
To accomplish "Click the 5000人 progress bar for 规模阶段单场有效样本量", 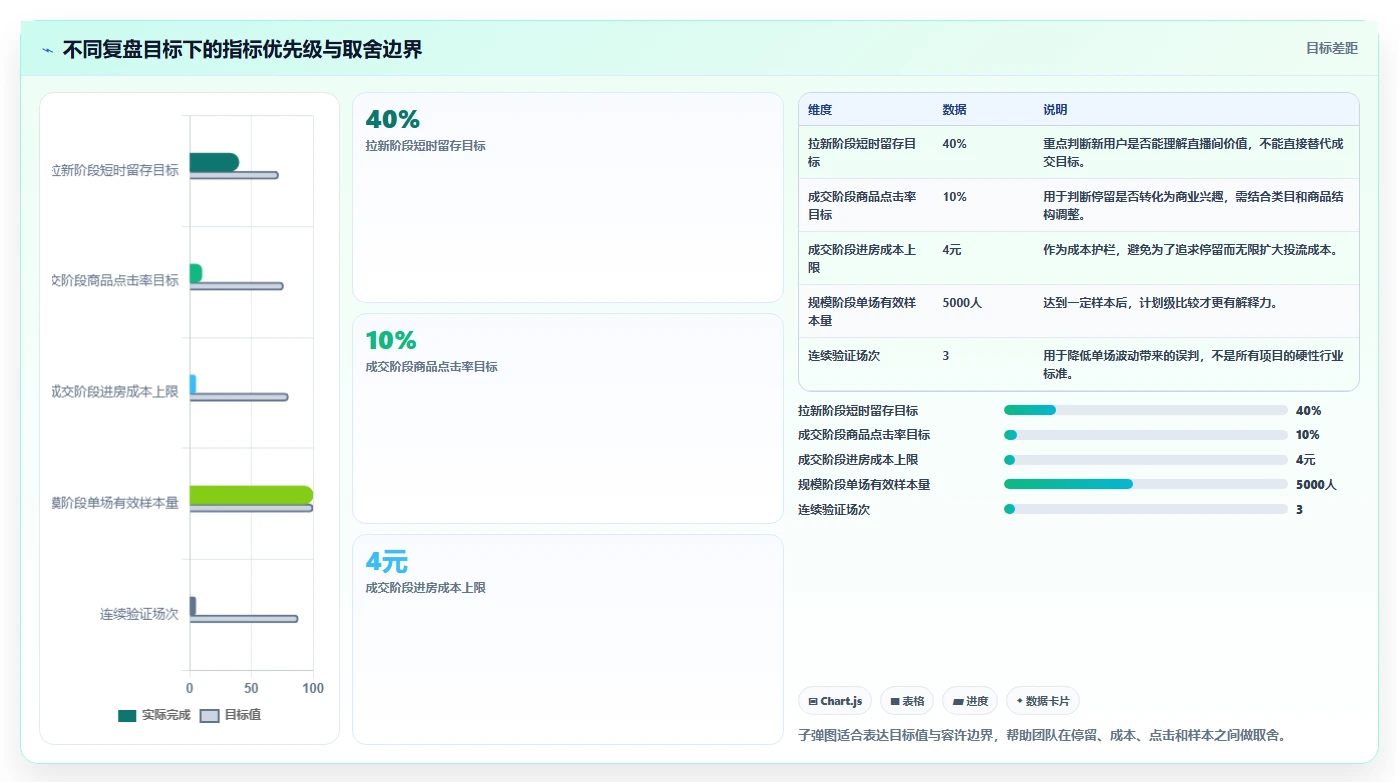I will 1145,484.
